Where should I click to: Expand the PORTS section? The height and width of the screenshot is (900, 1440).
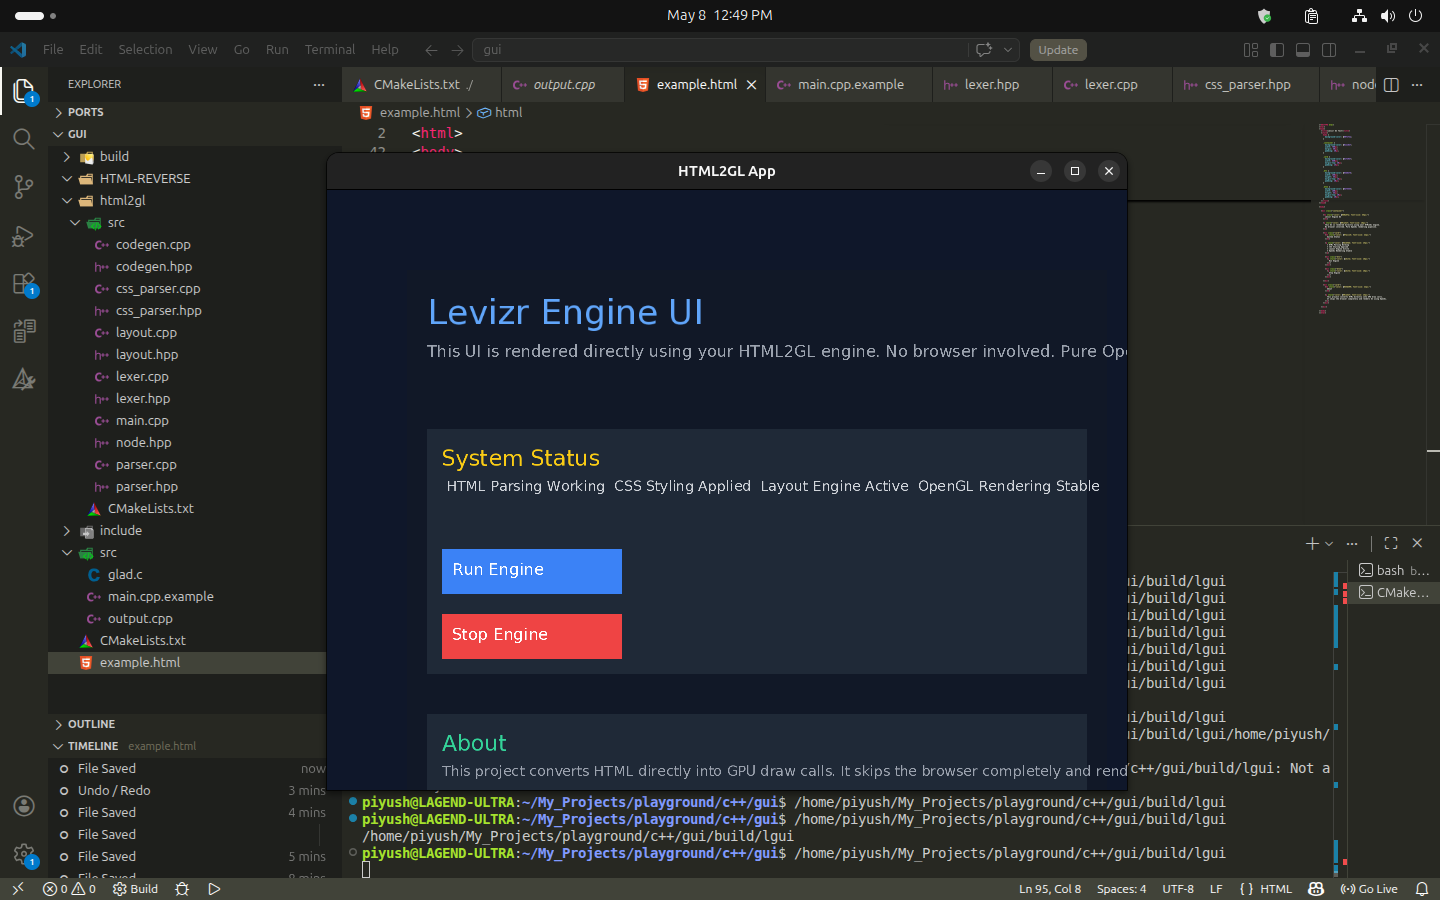(187, 112)
